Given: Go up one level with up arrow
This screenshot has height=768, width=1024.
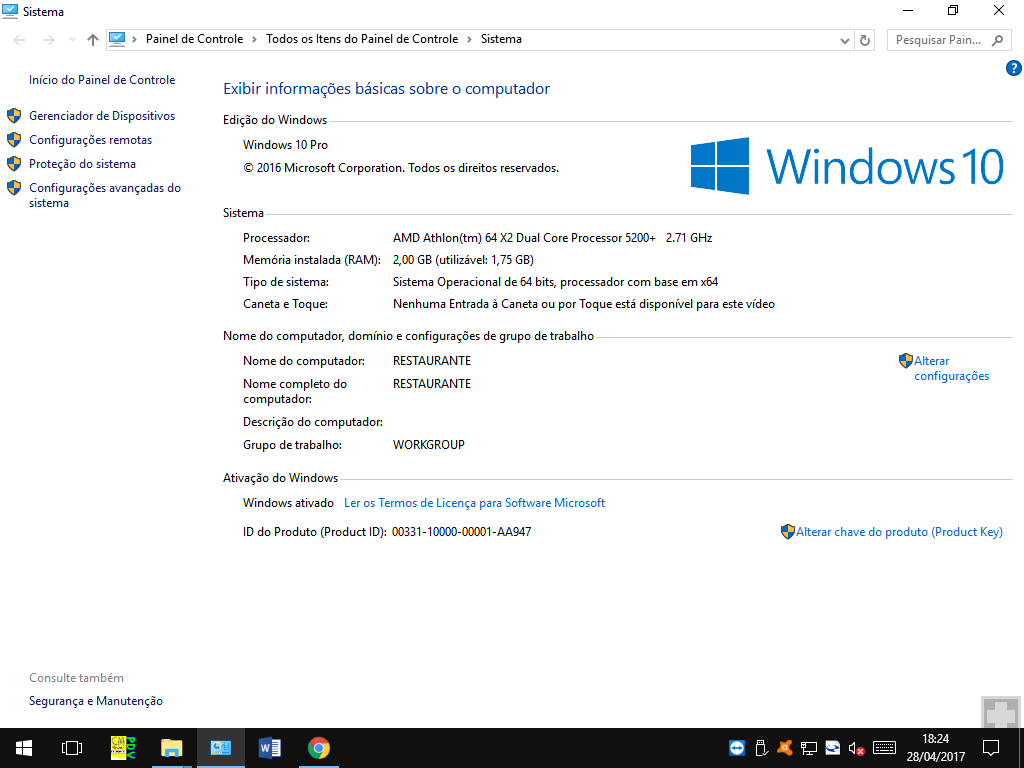Looking at the screenshot, I should coord(93,40).
